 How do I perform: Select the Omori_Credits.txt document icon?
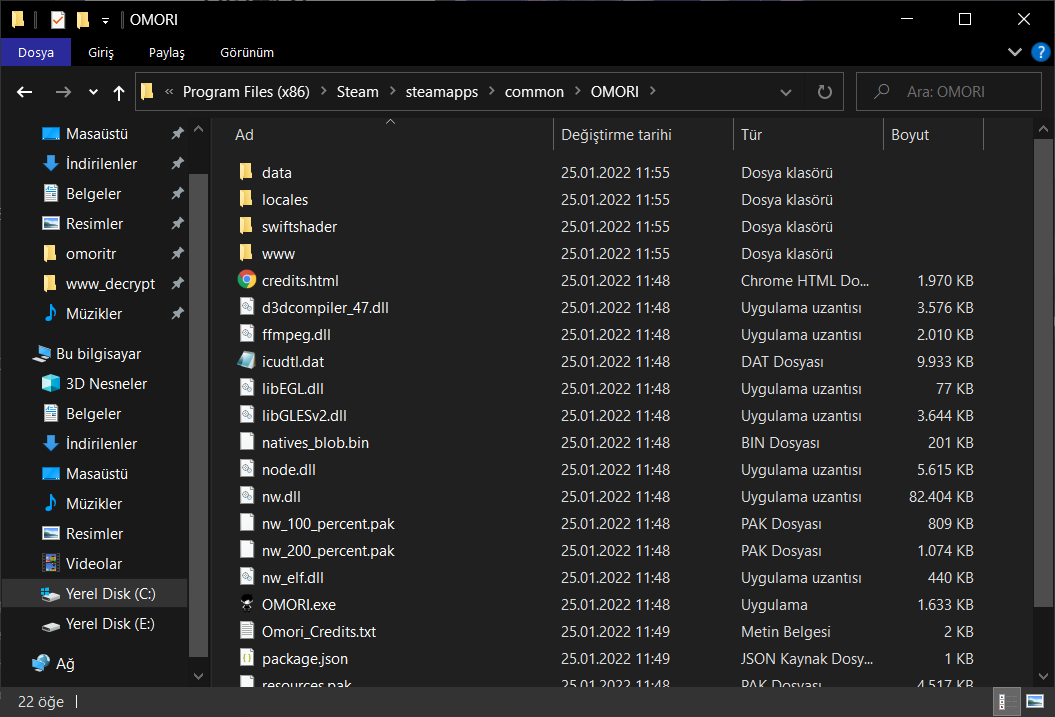[247, 631]
